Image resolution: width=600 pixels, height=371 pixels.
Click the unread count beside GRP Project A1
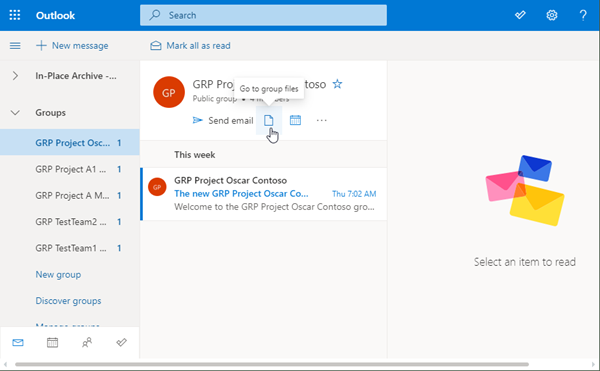[x=119, y=169]
